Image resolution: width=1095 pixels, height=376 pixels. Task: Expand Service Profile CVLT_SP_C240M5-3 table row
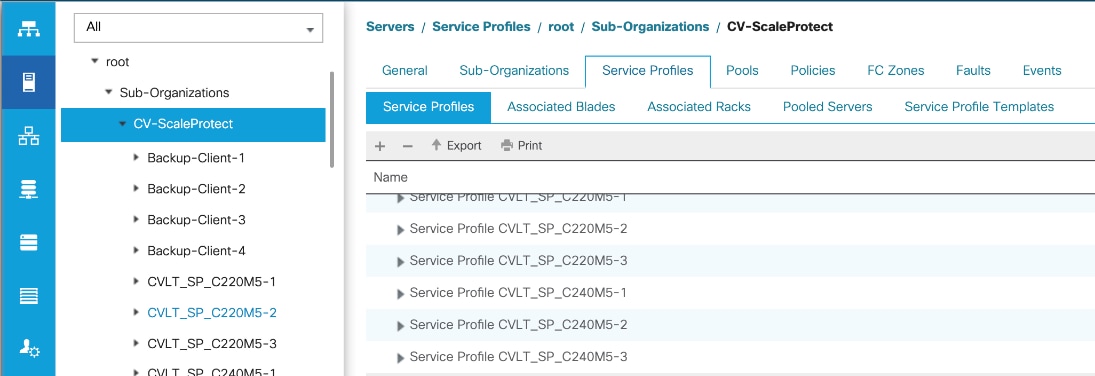(401, 359)
